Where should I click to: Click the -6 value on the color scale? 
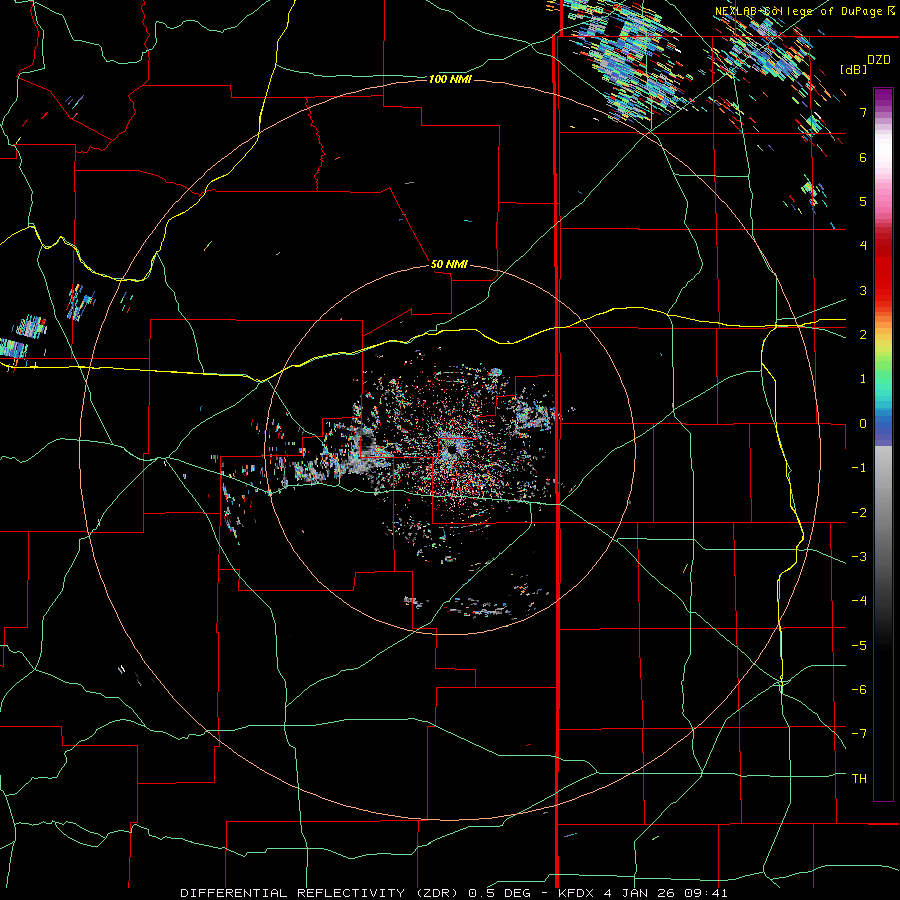[859, 690]
